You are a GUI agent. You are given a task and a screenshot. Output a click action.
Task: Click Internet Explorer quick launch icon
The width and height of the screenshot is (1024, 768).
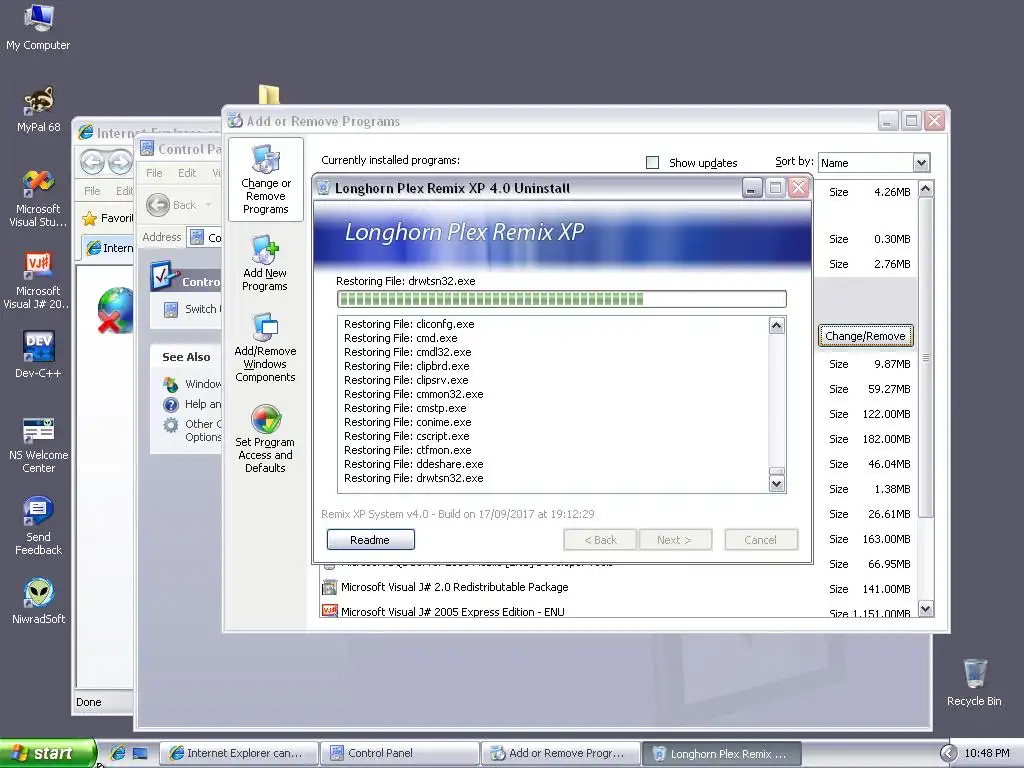coord(118,753)
